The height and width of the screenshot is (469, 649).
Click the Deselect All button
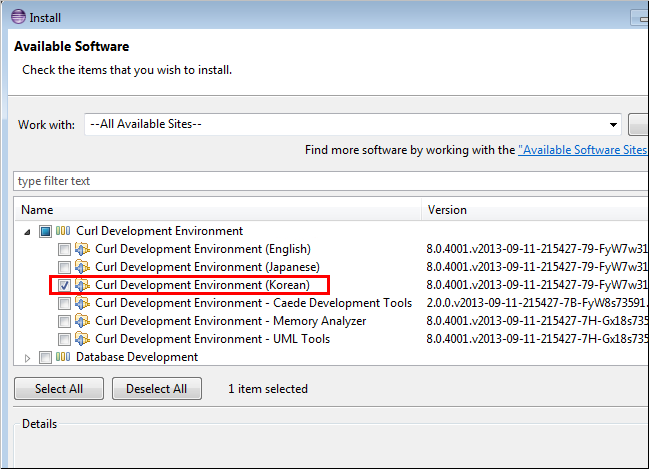click(157, 389)
